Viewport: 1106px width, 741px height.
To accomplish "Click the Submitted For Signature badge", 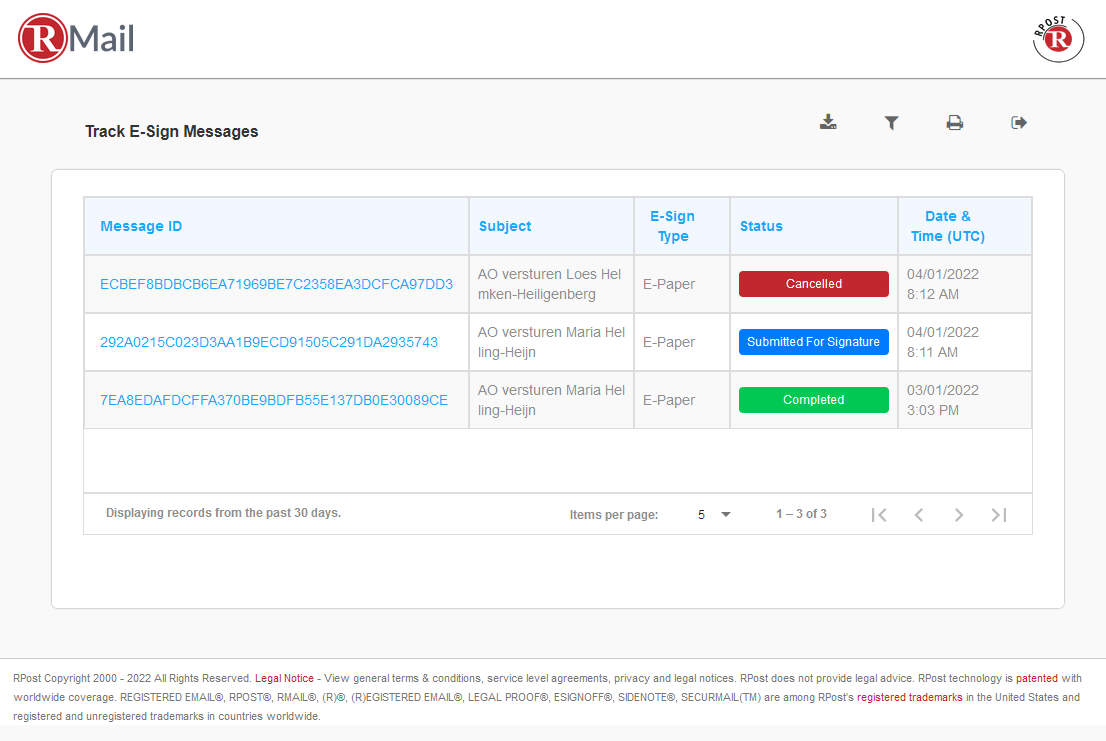I will [813, 342].
